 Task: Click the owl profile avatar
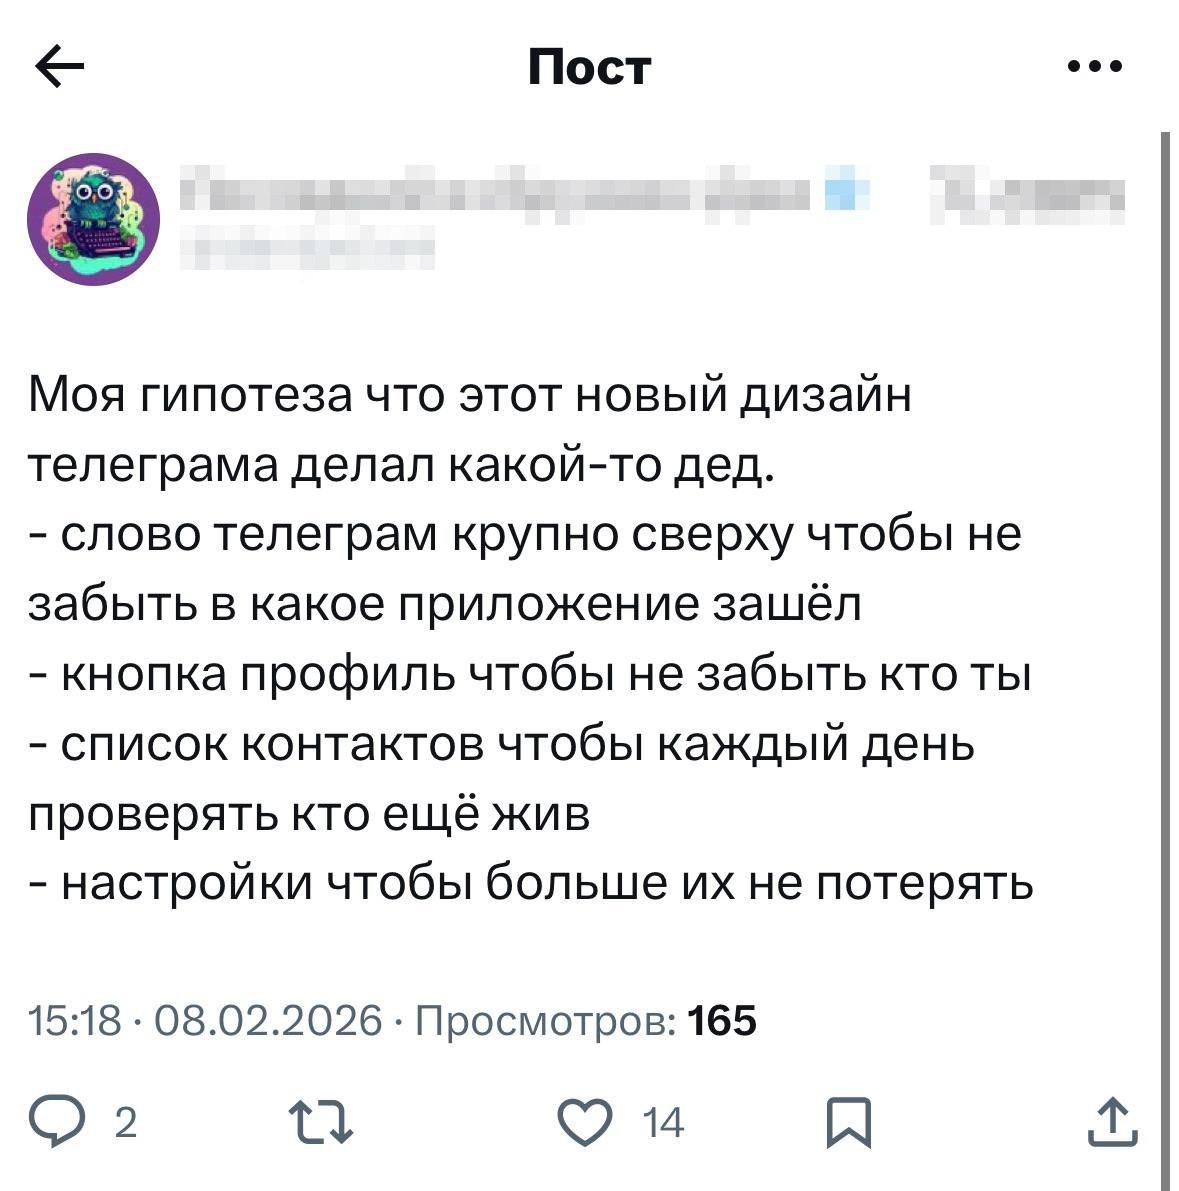coord(93,220)
